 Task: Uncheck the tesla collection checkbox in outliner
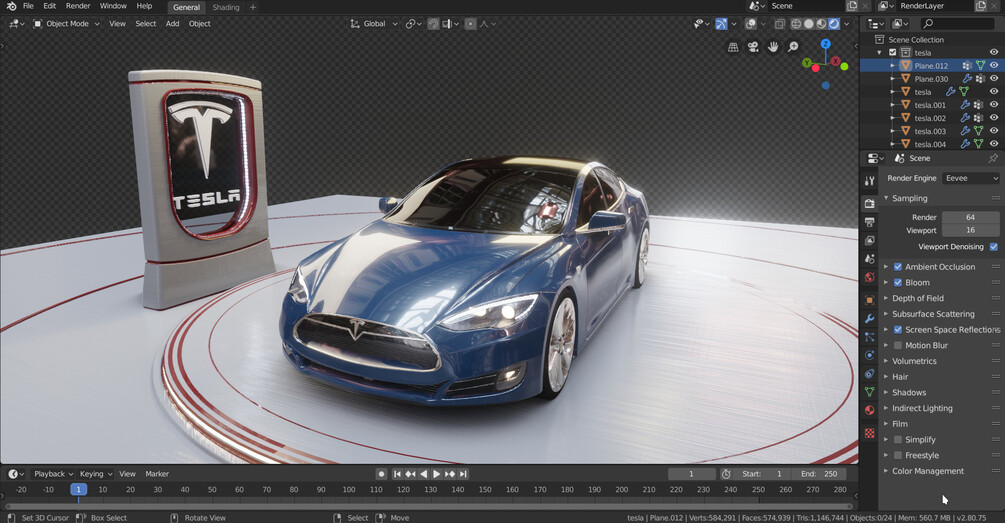click(x=892, y=53)
